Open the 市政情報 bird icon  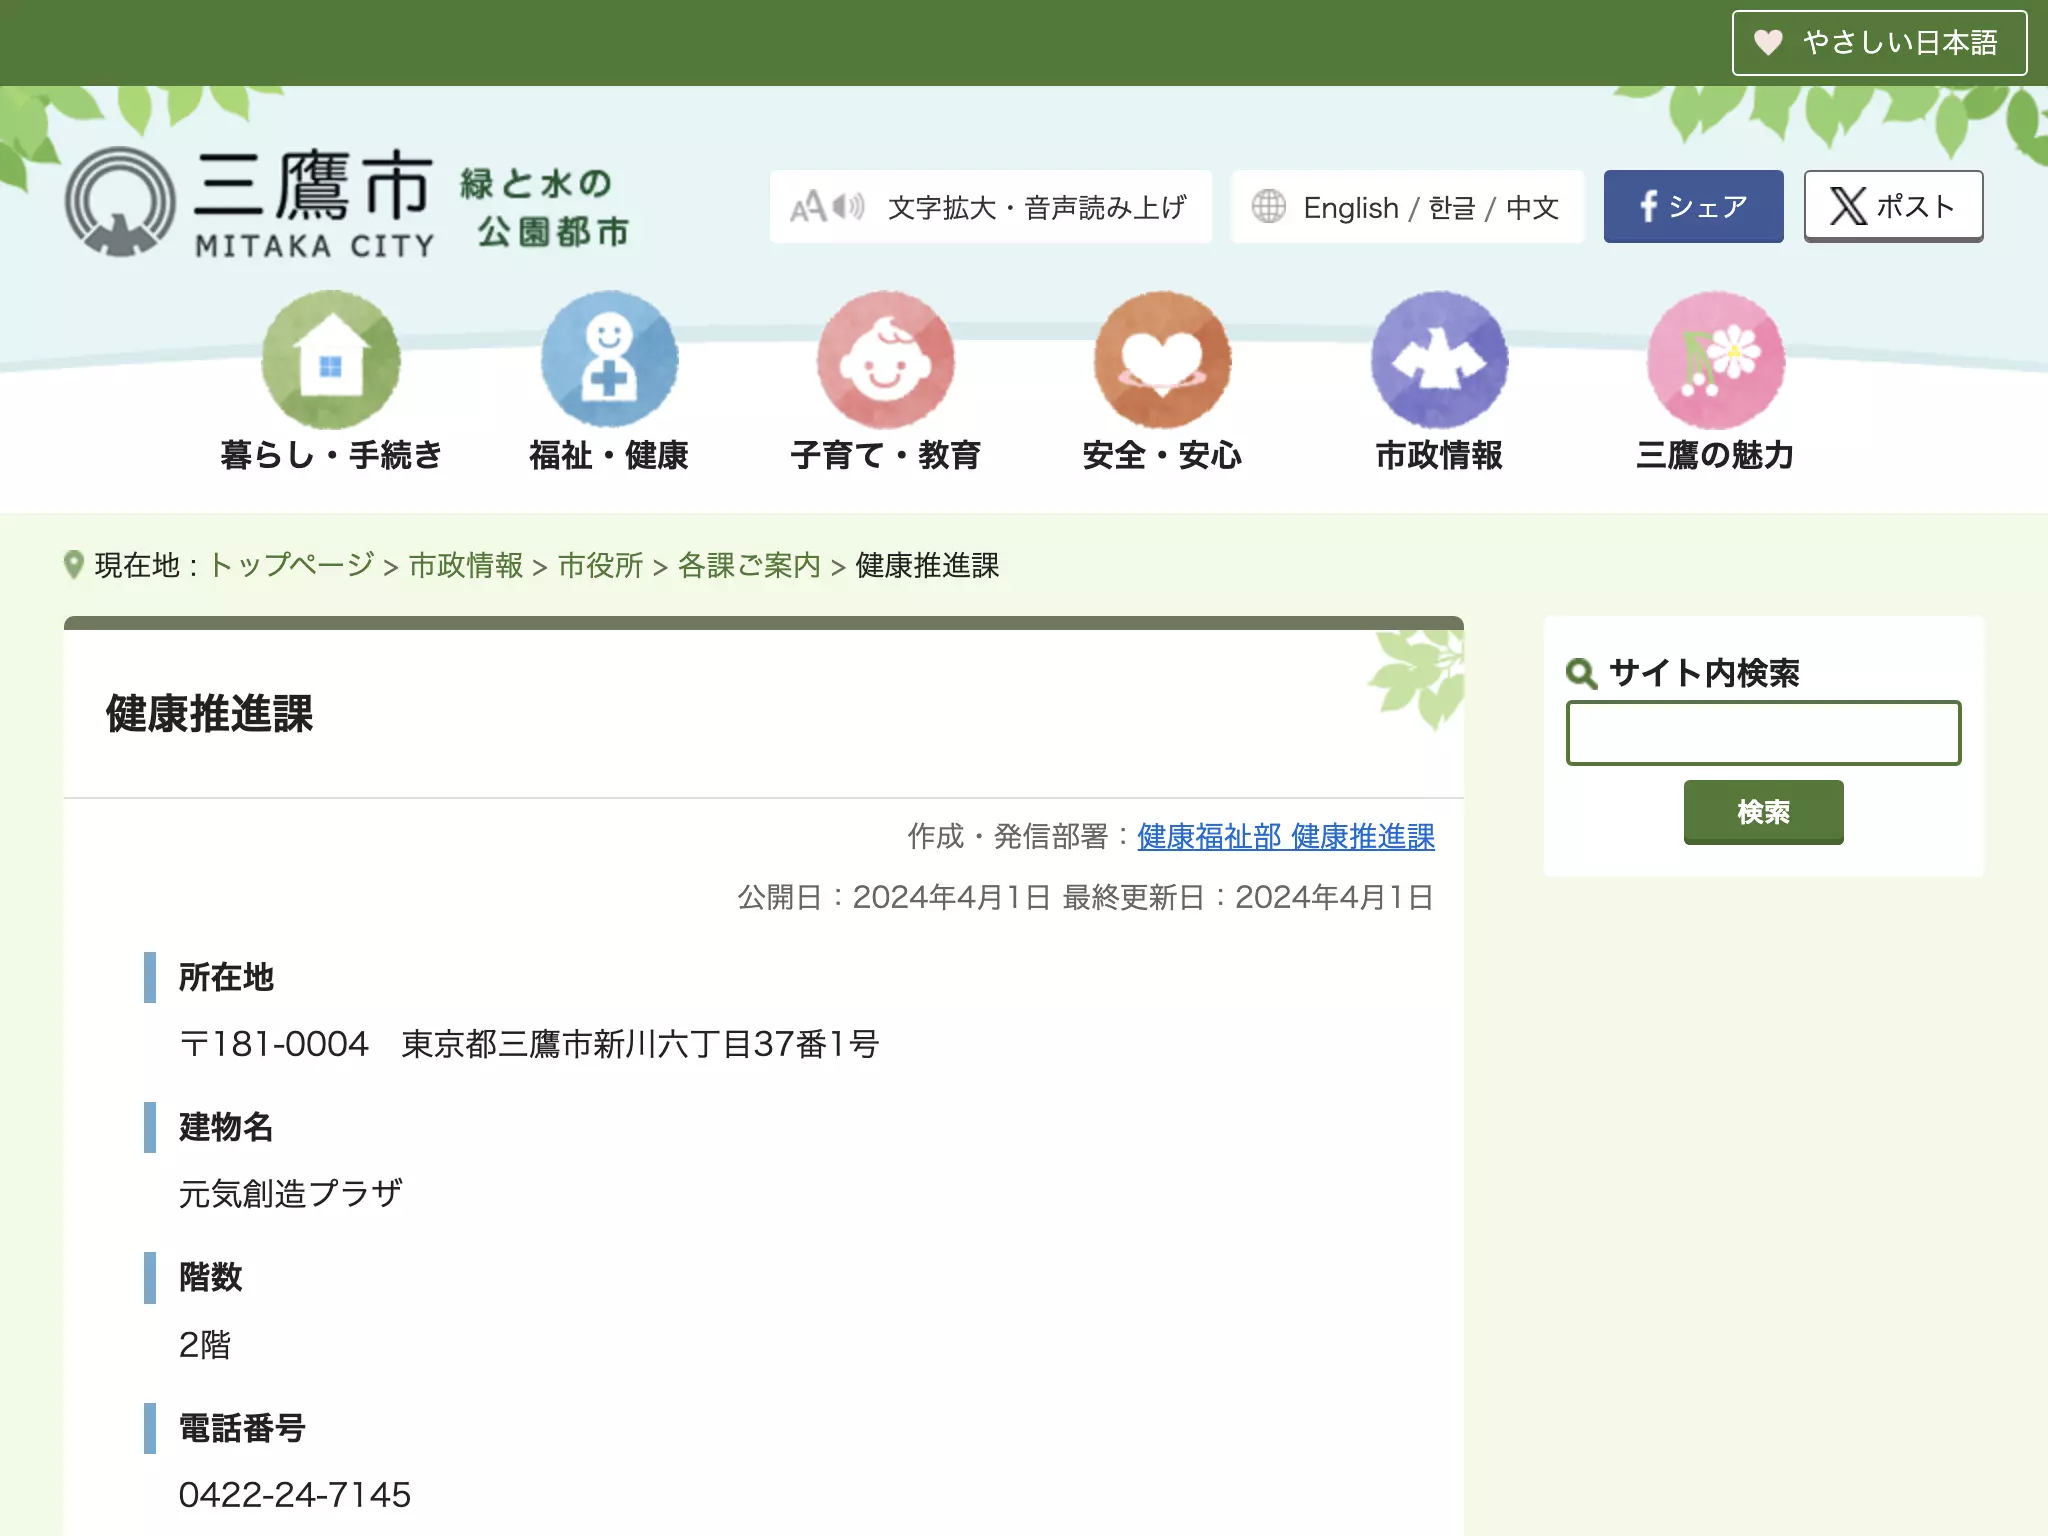point(1439,360)
